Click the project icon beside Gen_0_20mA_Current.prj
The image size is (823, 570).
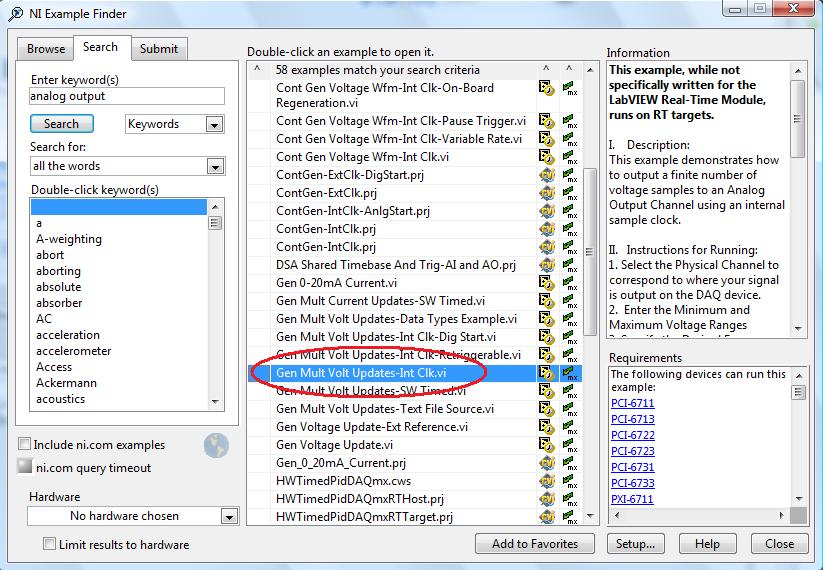546,463
